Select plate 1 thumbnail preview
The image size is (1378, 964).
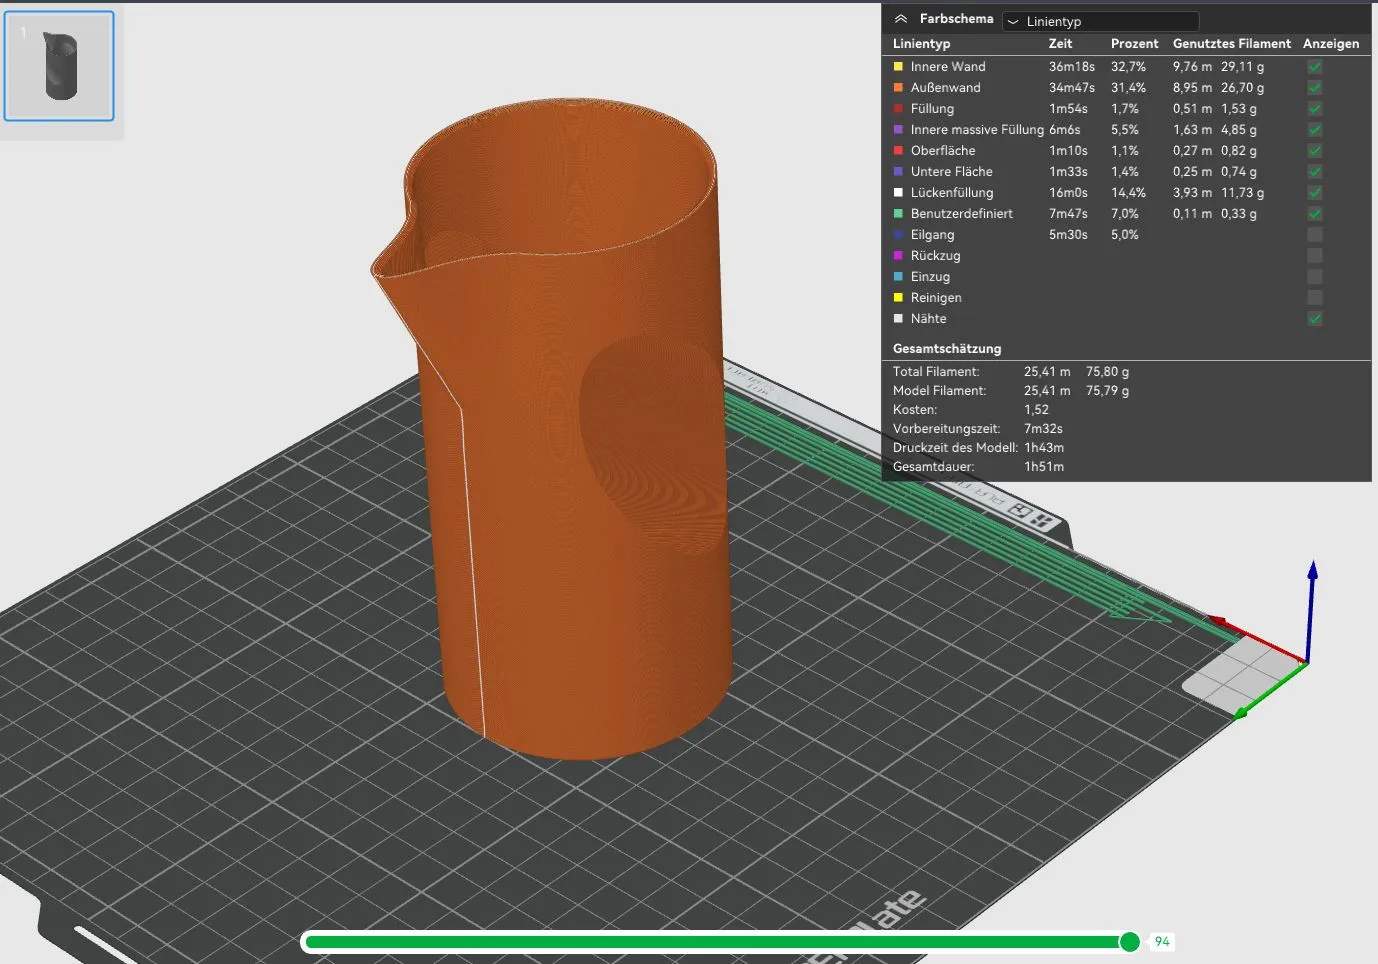click(x=59, y=66)
